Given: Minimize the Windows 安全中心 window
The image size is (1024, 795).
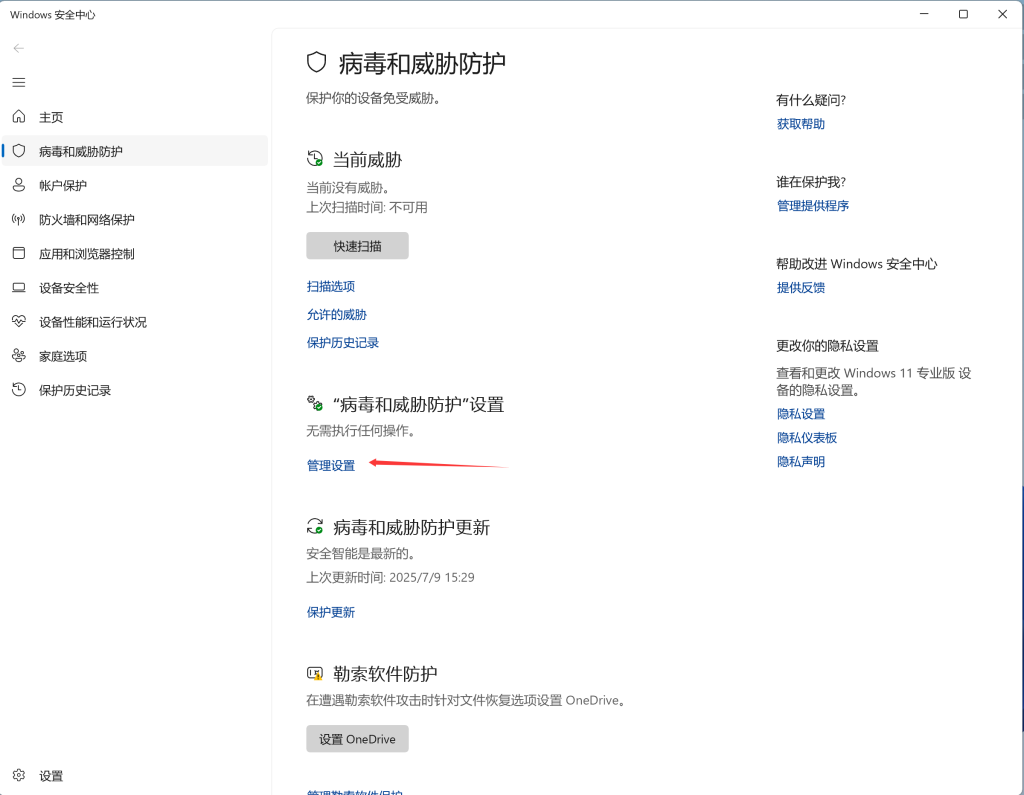Looking at the screenshot, I should (924, 14).
